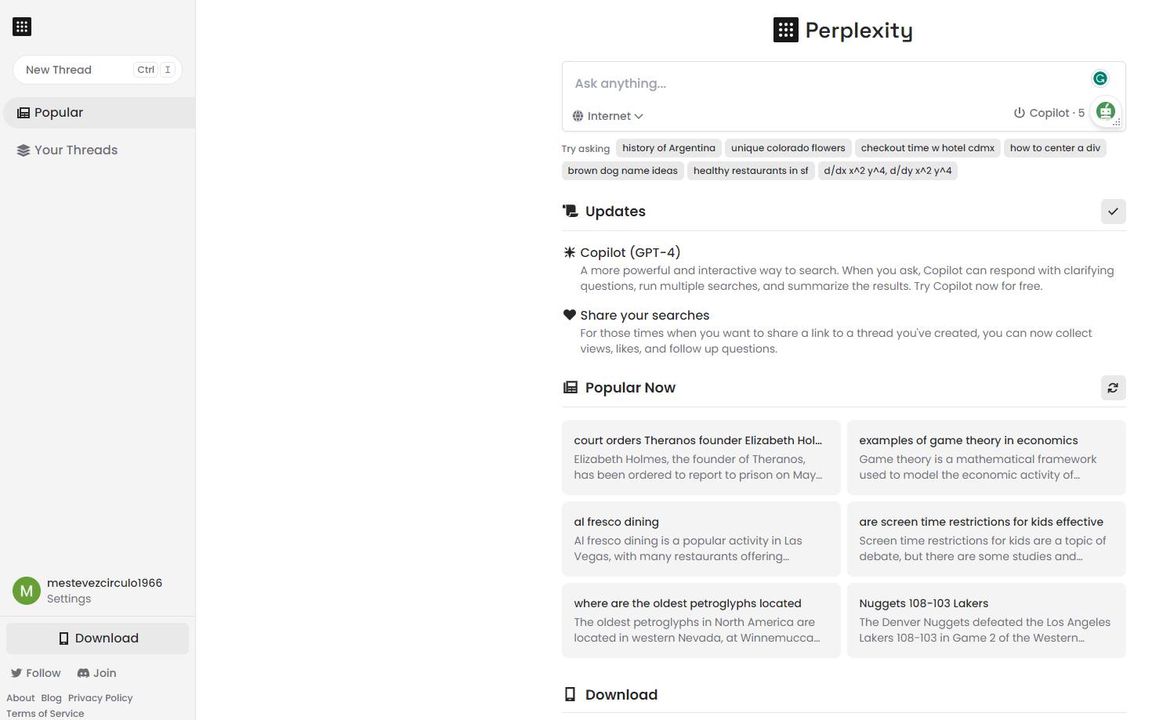
Task: Click the Discord Join icon
Action: 83,673
